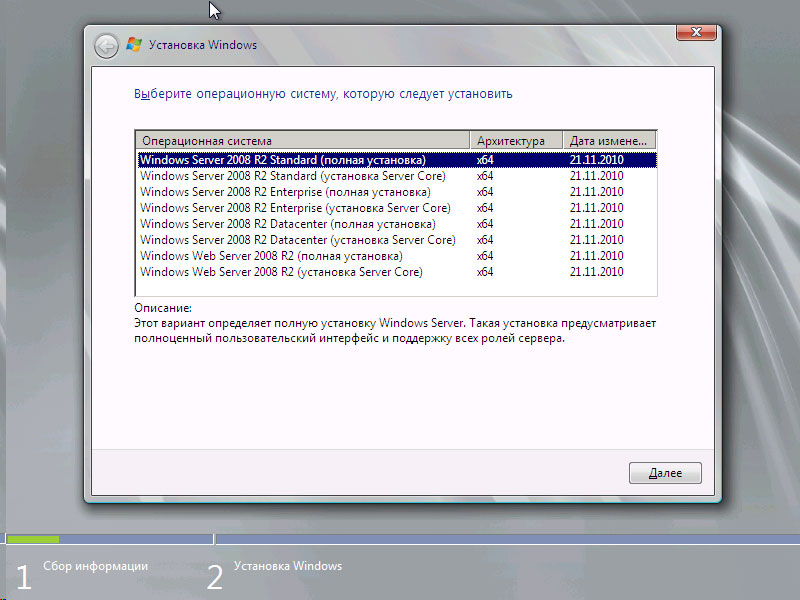This screenshot has width=800, height=600.
Task: Click the Операционная система column header
Action: tap(303, 140)
